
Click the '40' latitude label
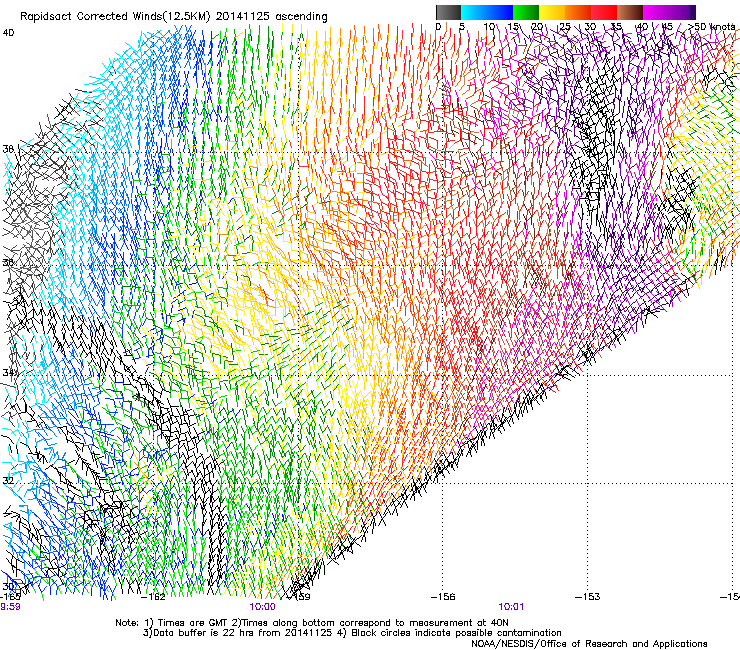tap(8, 33)
